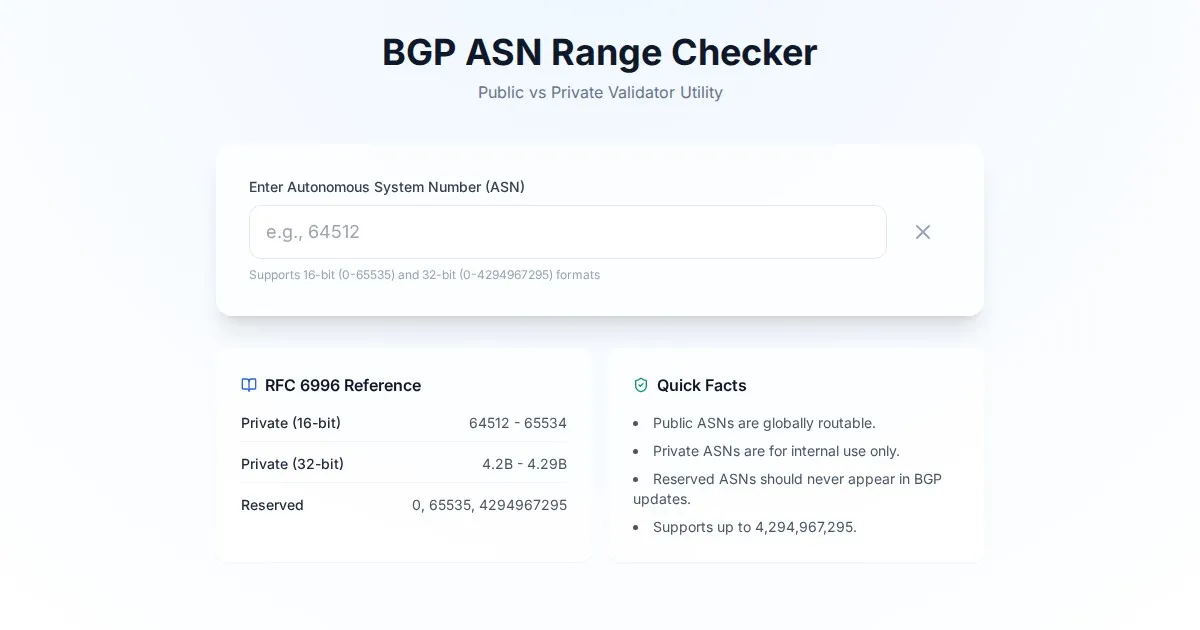This screenshot has height=630, width=1200.
Task: Click the 'Supports up to 4,294,967,295' fact
Action: (x=754, y=527)
